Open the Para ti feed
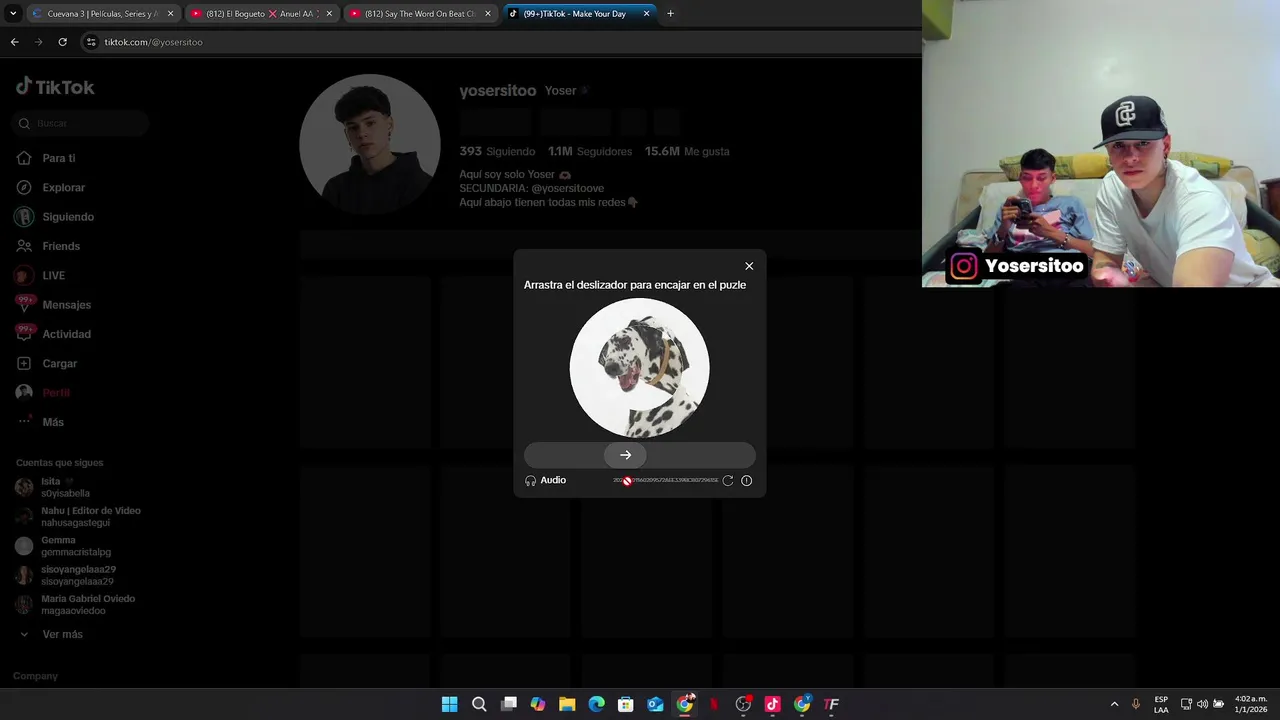Screen dimensions: 1280x720 tap(58, 158)
